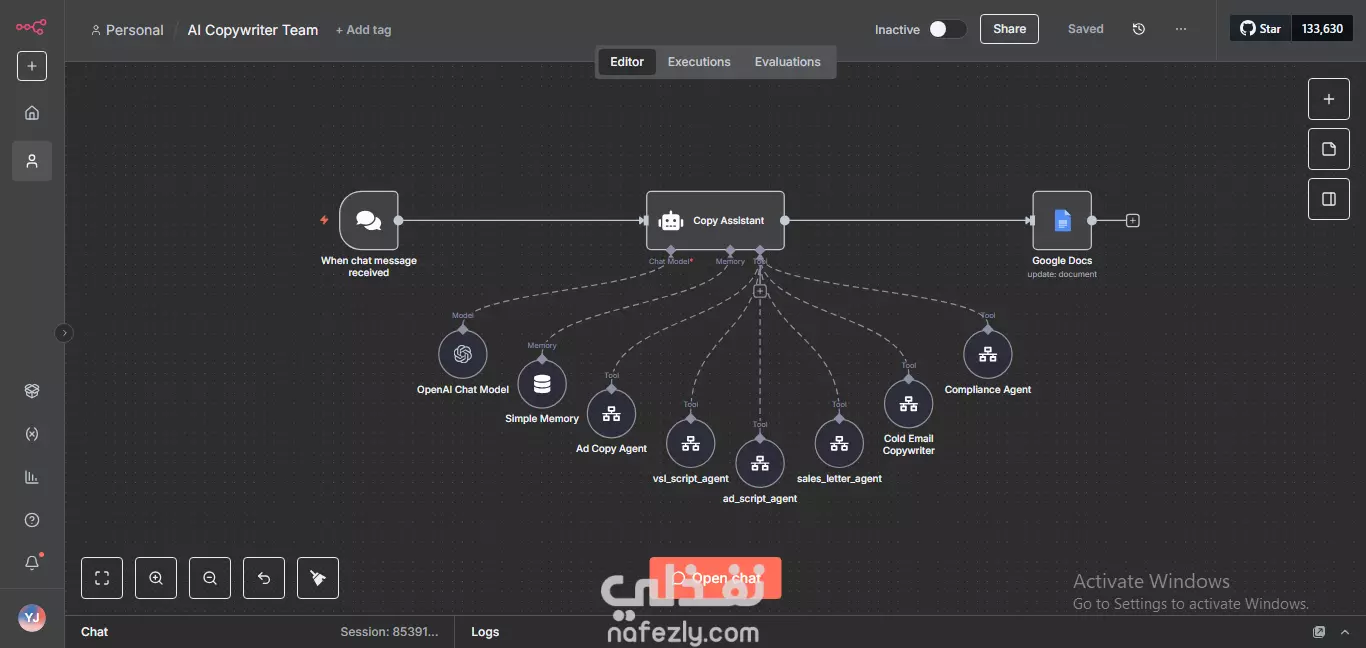1366x648 pixels.
Task: Expand the collapsed sidebar arrow
Action: click(64, 333)
